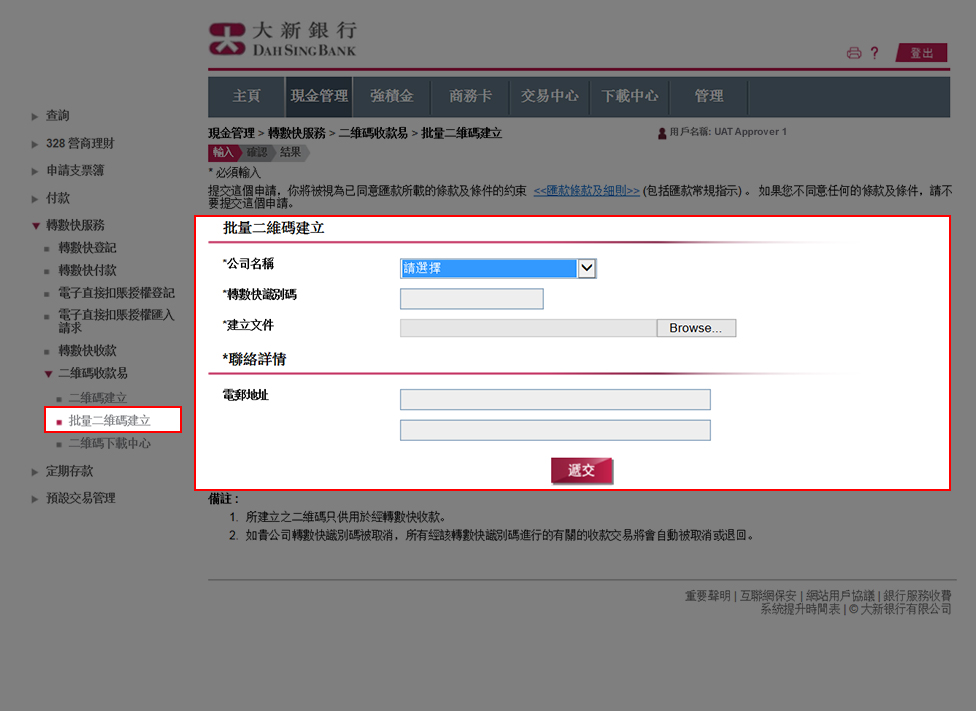The height and width of the screenshot is (711, 976).
Task: Click the 遞交 submit button
Action: pos(582,470)
